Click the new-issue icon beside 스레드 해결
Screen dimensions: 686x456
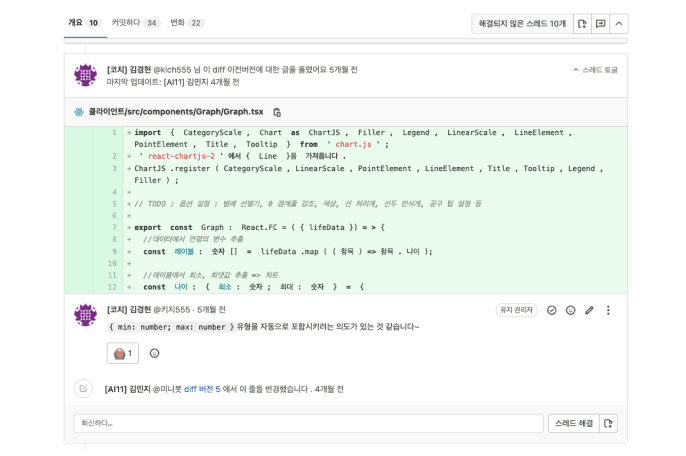[608, 423]
